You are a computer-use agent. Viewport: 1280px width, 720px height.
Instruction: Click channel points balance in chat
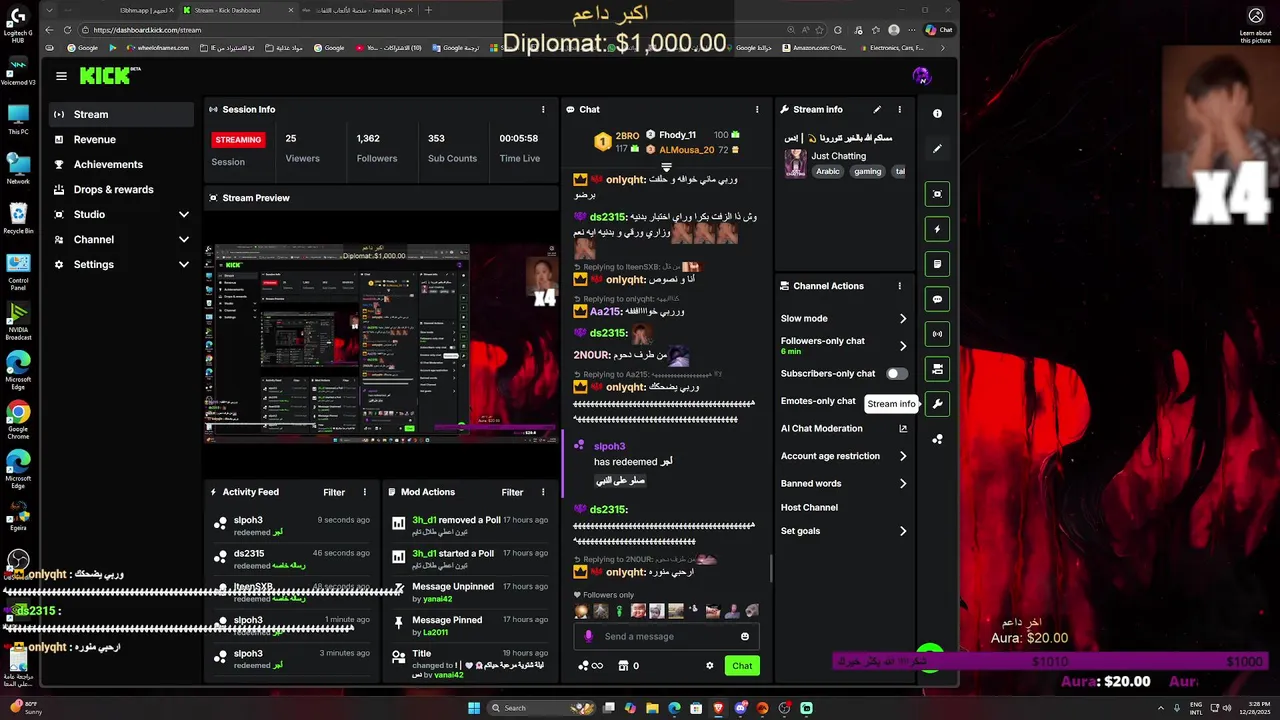pyautogui.click(x=591, y=666)
